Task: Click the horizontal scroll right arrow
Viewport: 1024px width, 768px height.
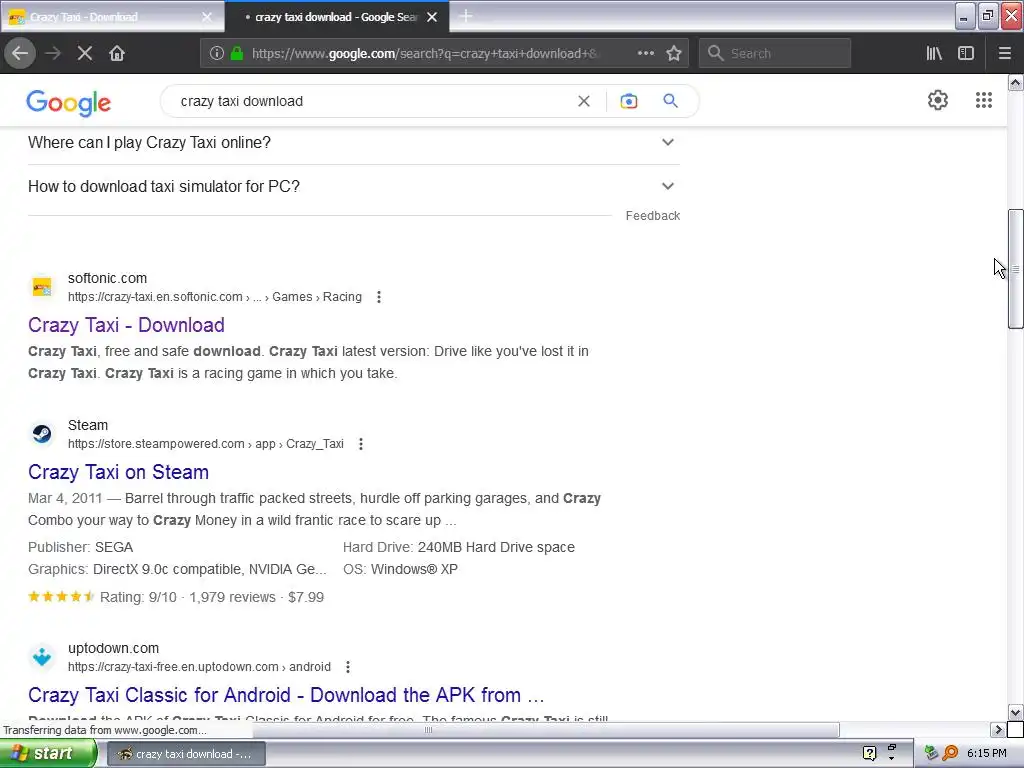Action: coord(998,729)
